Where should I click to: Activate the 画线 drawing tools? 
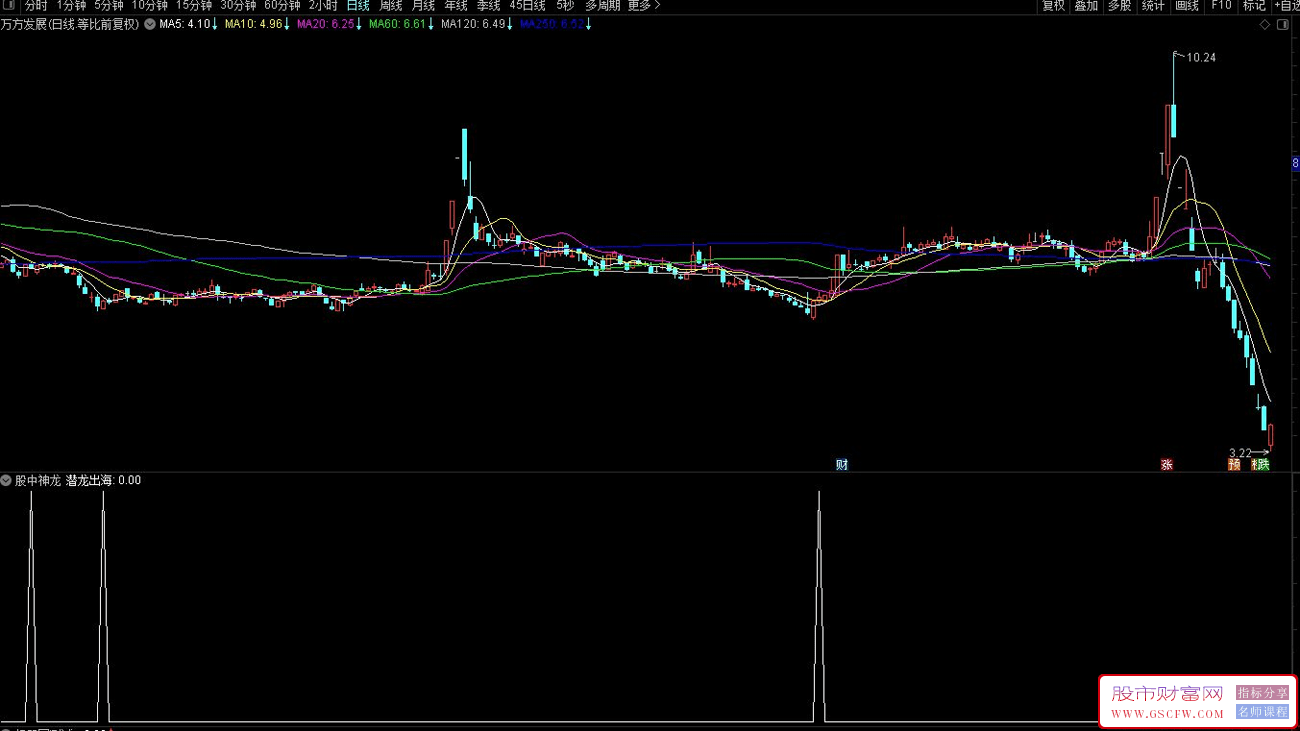[1187, 6]
